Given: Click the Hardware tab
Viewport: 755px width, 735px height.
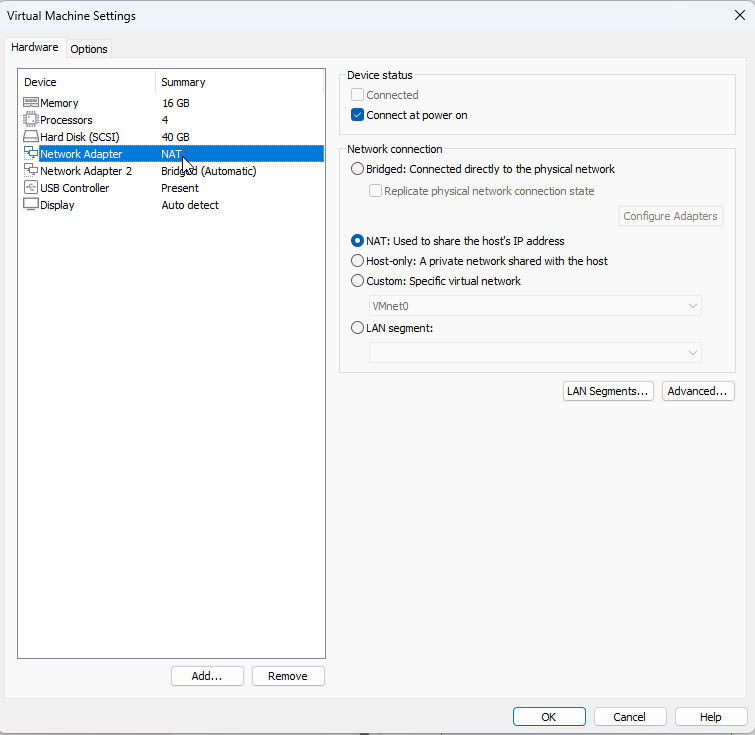Looking at the screenshot, I should click(35, 48).
